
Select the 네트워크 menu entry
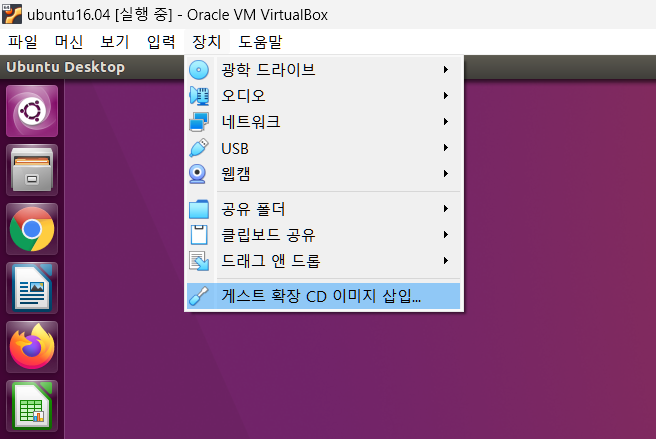coord(323,121)
